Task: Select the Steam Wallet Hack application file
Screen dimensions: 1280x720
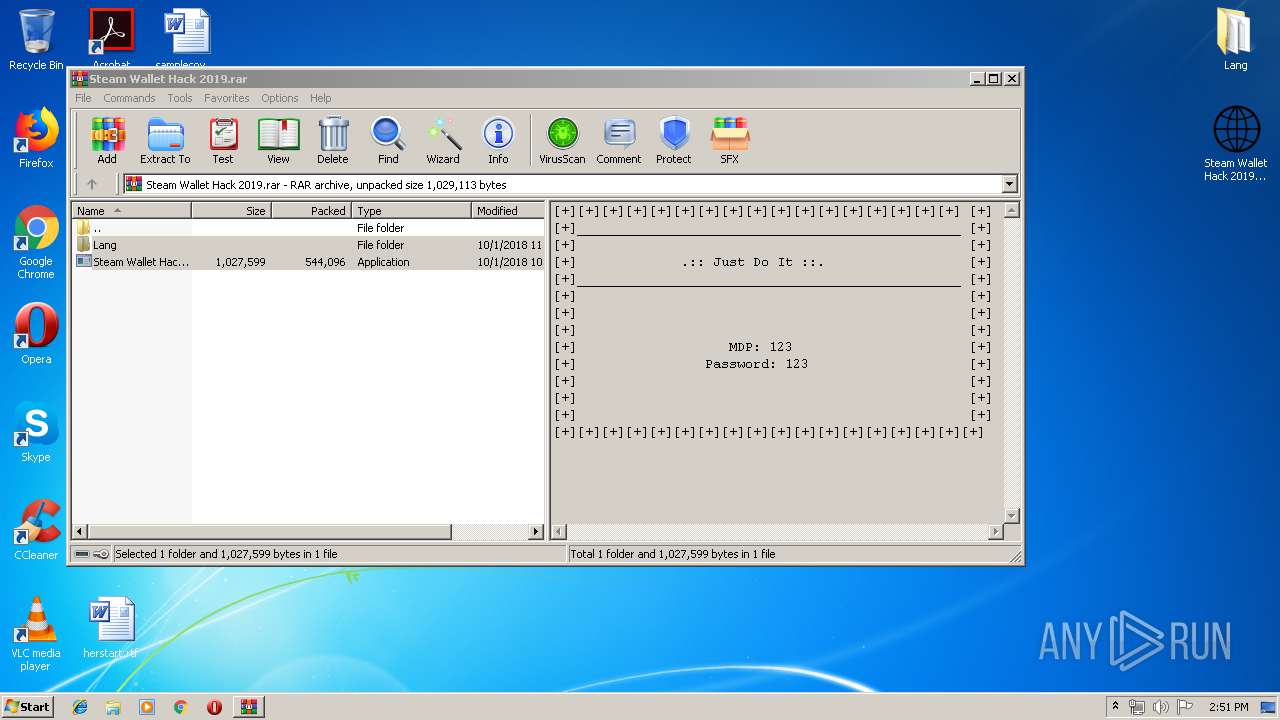Action: coord(308,262)
